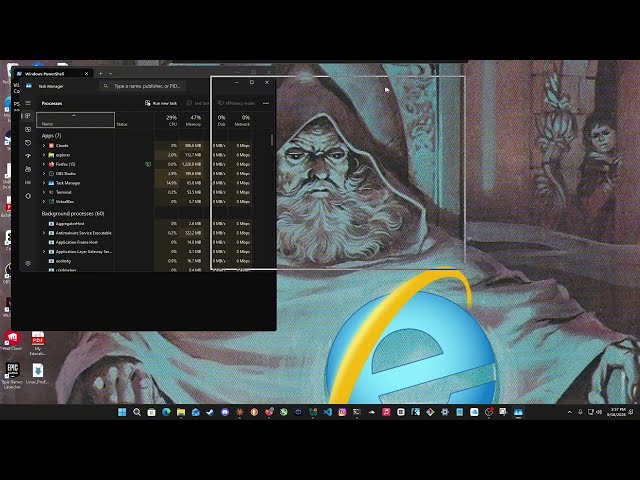Select the audiodg background process
640x480 pixels.
(146, 261)
